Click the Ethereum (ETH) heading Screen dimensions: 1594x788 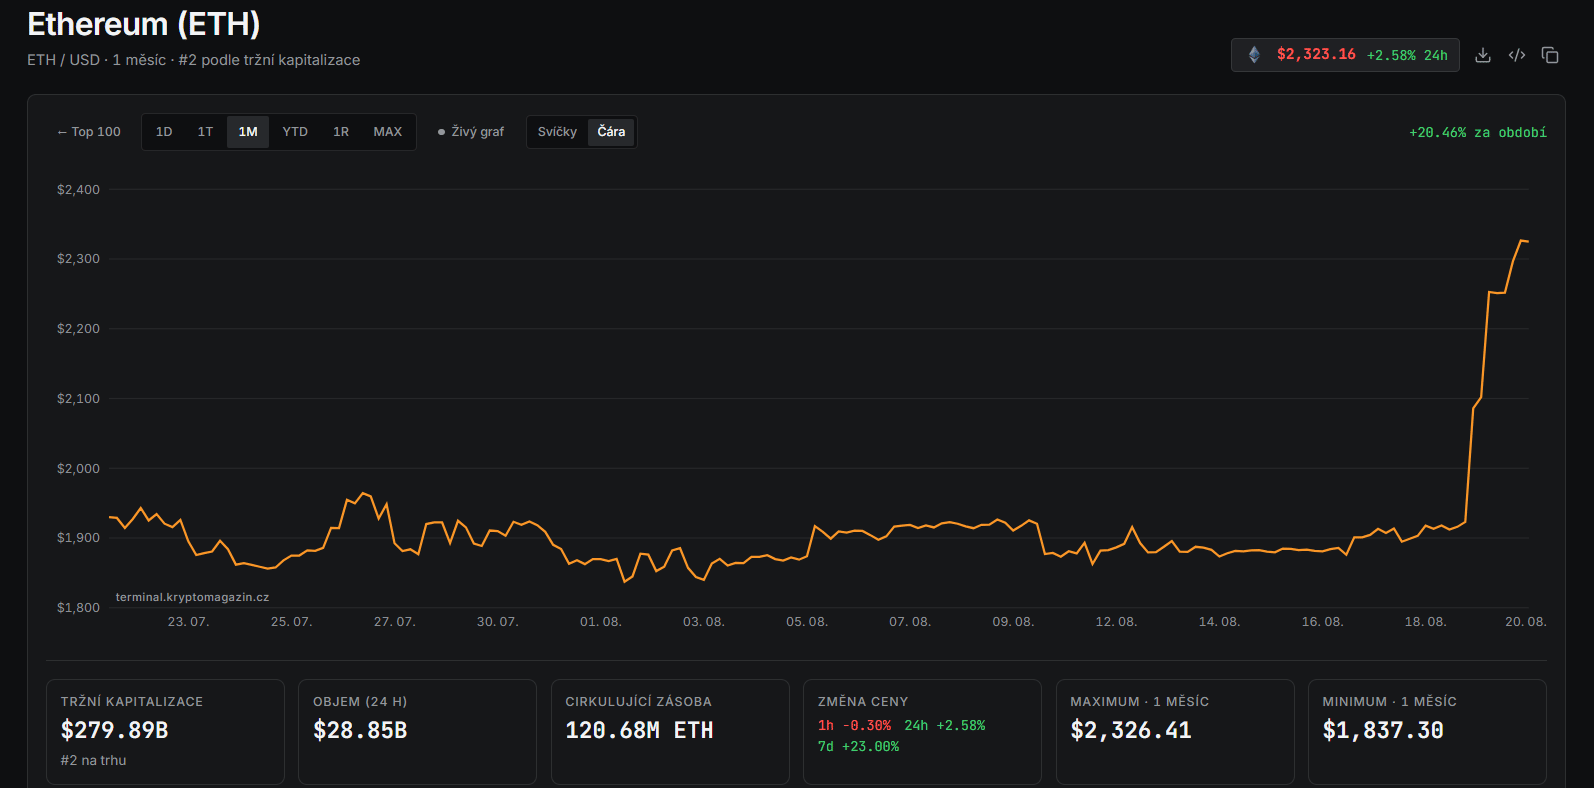pyautogui.click(x=144, y=24)
